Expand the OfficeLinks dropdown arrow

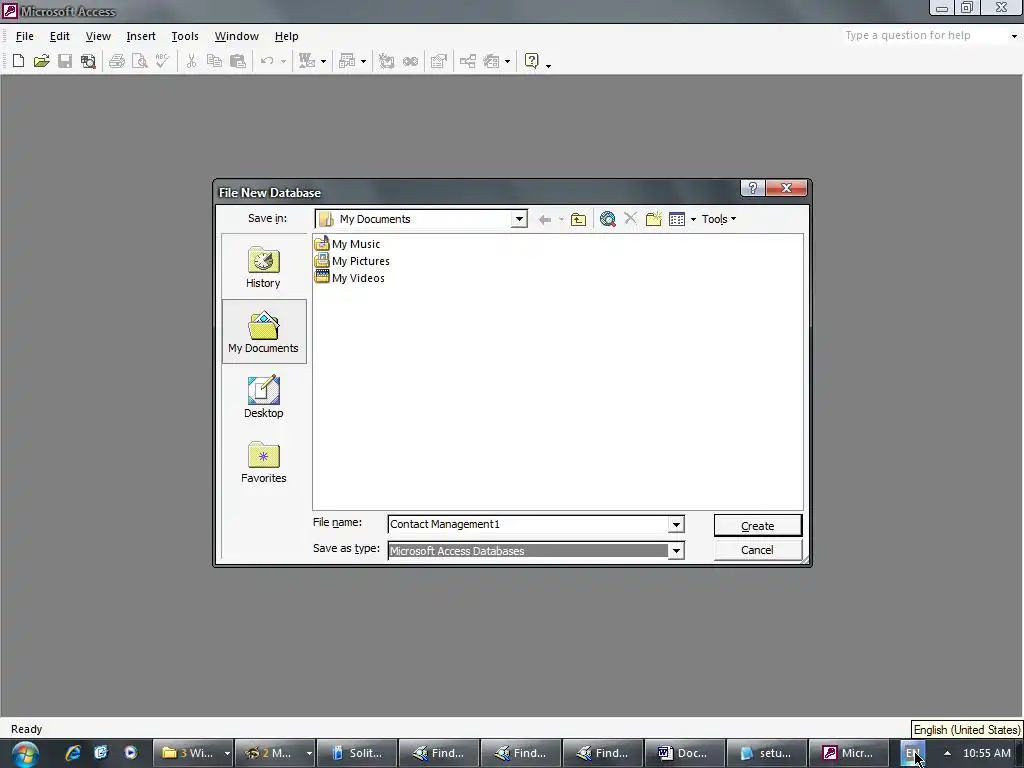[x=323, y=61]
